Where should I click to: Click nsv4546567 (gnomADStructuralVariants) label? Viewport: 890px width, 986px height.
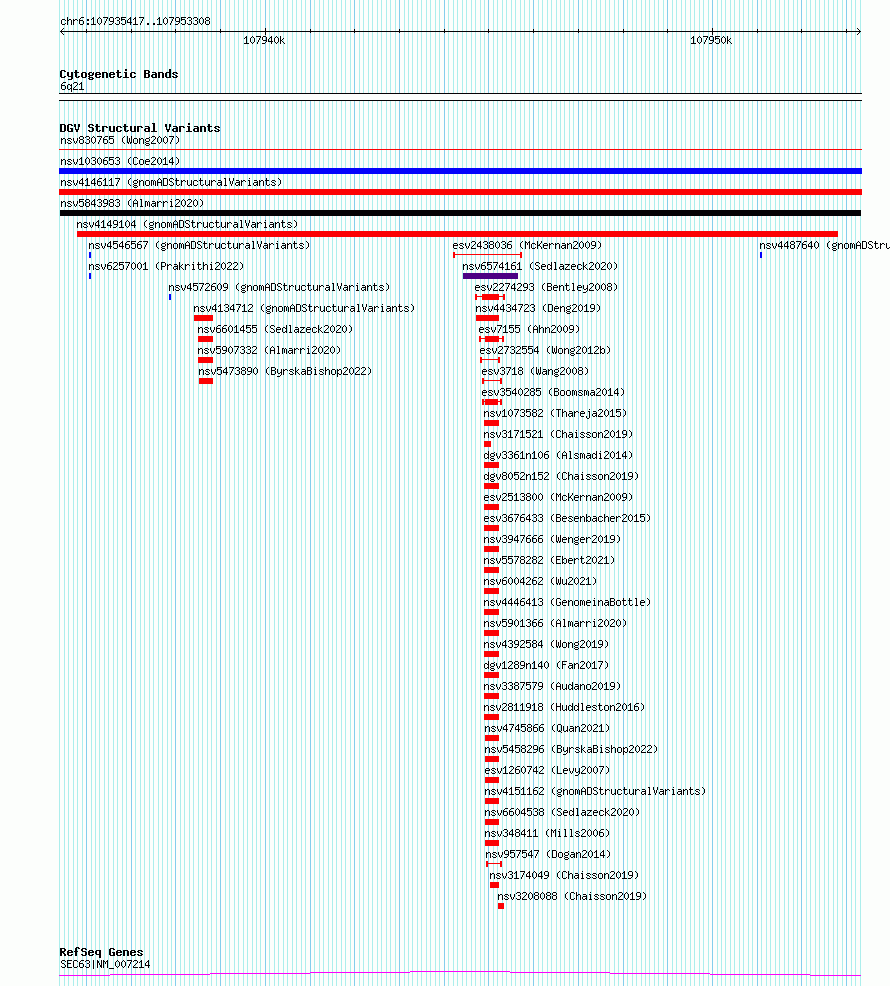[x=199, y=245]
